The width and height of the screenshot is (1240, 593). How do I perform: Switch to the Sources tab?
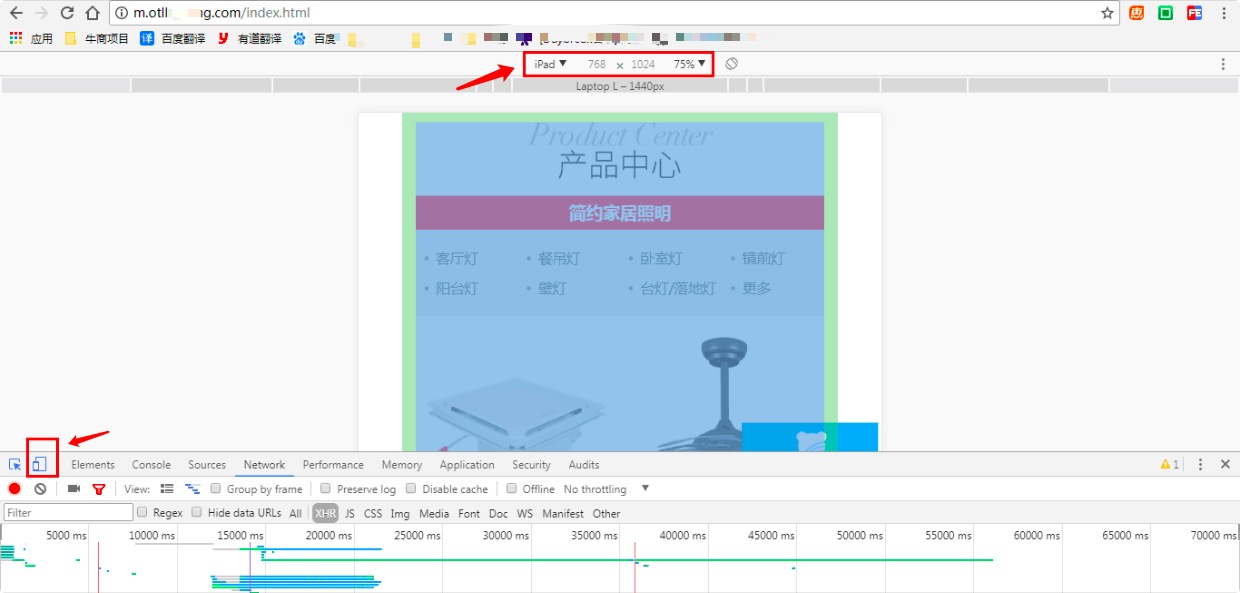(x=207, y=465)
